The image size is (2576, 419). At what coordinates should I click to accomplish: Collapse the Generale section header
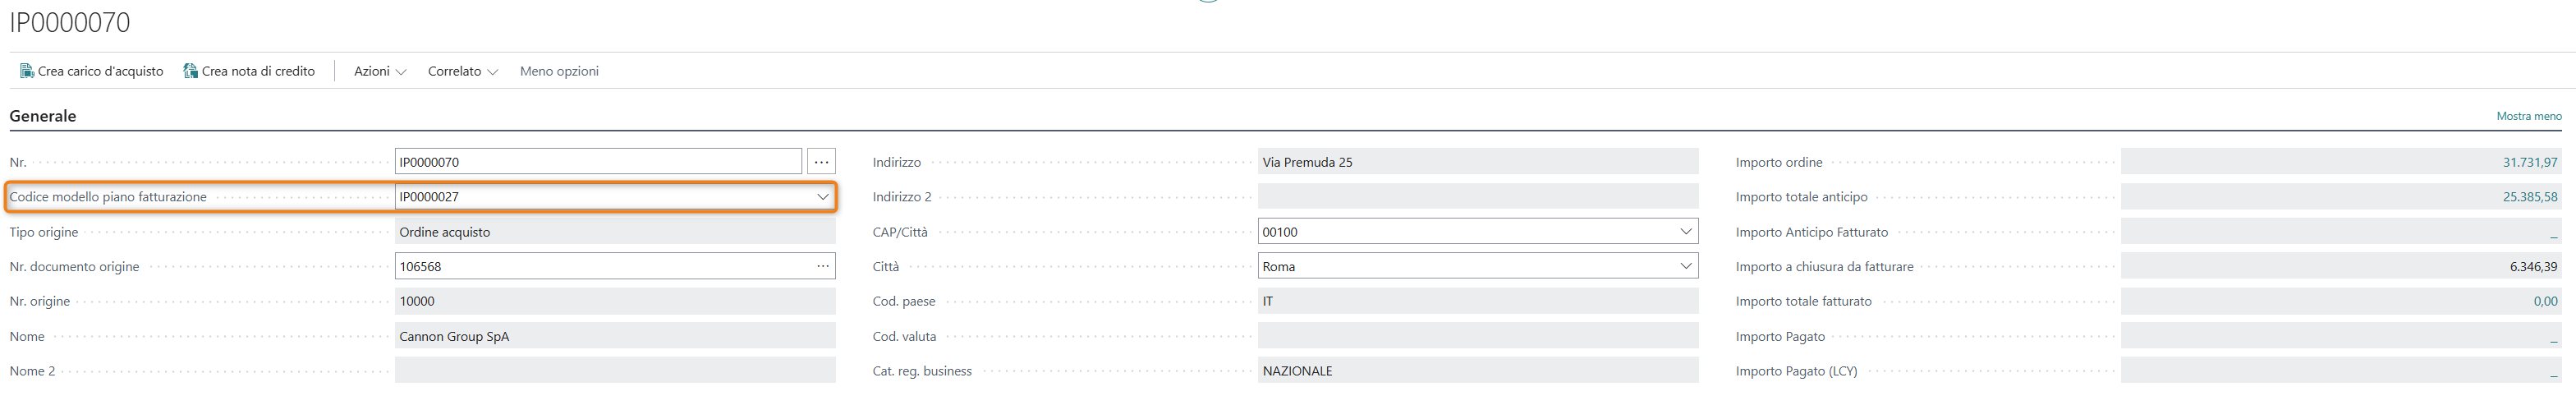click(43, 116)
